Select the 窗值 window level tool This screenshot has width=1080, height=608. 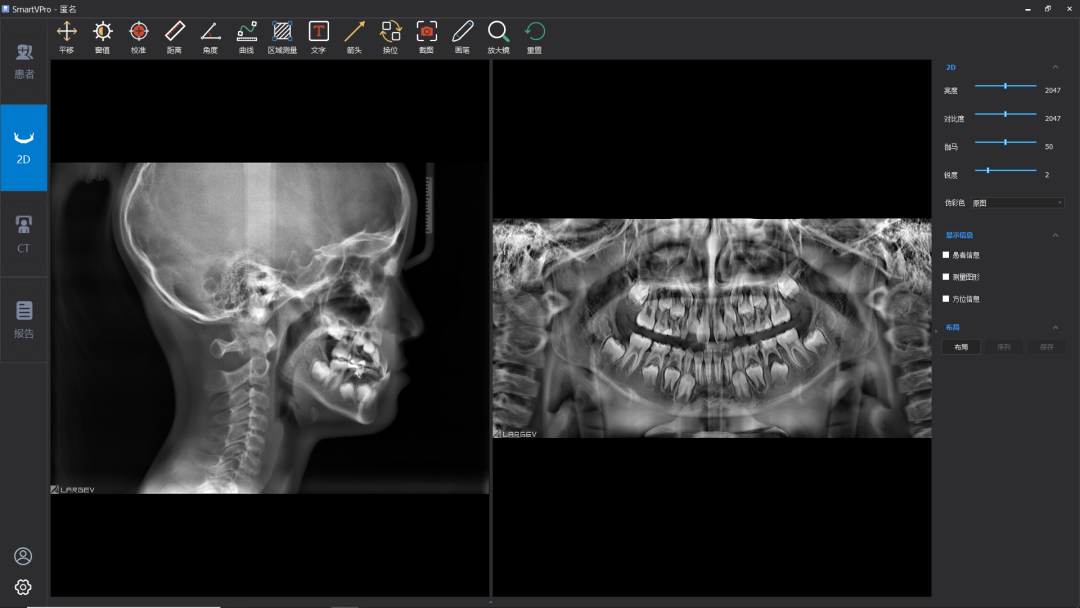[x=103, y=37]
